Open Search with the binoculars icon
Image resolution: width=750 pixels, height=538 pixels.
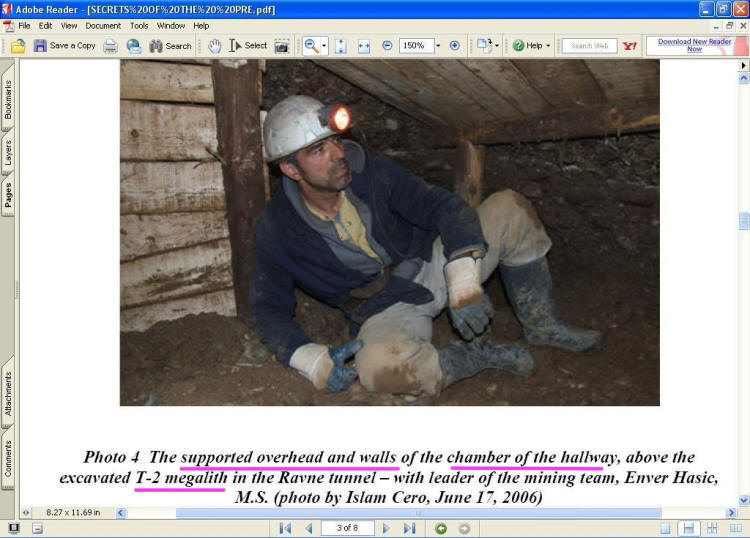click(x=171, y=46)
